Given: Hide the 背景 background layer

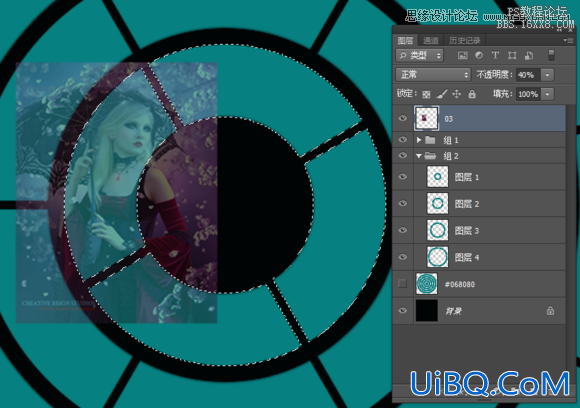Looking at the screenshot, I should tap(402, 311).
